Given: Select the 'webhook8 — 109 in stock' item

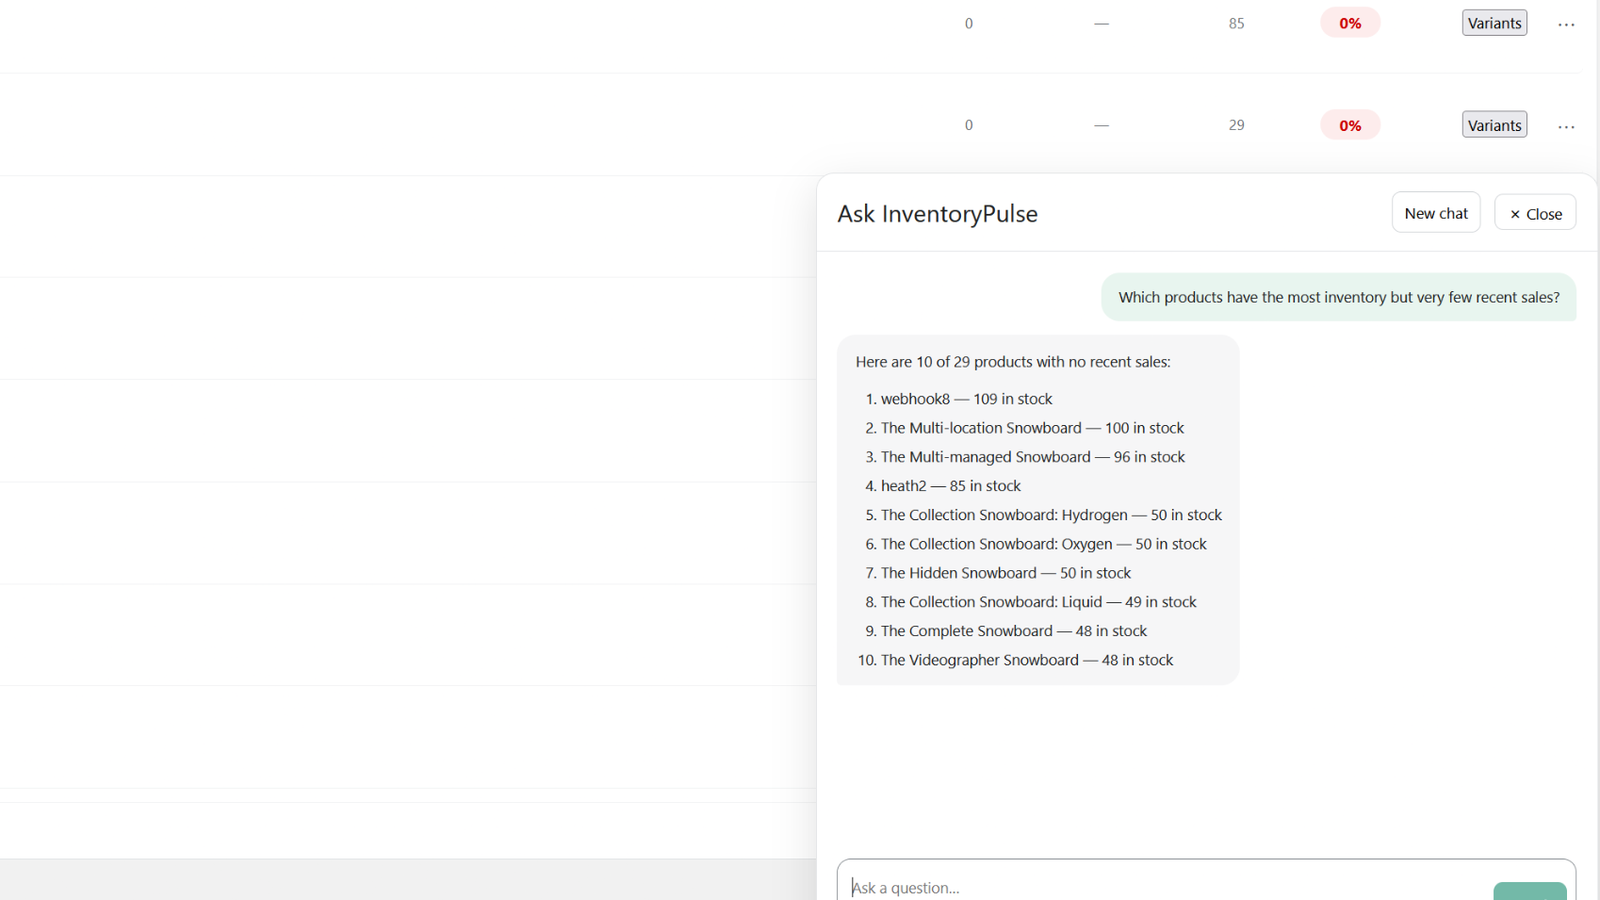Looking at the screenshot, I should (966, 399).
